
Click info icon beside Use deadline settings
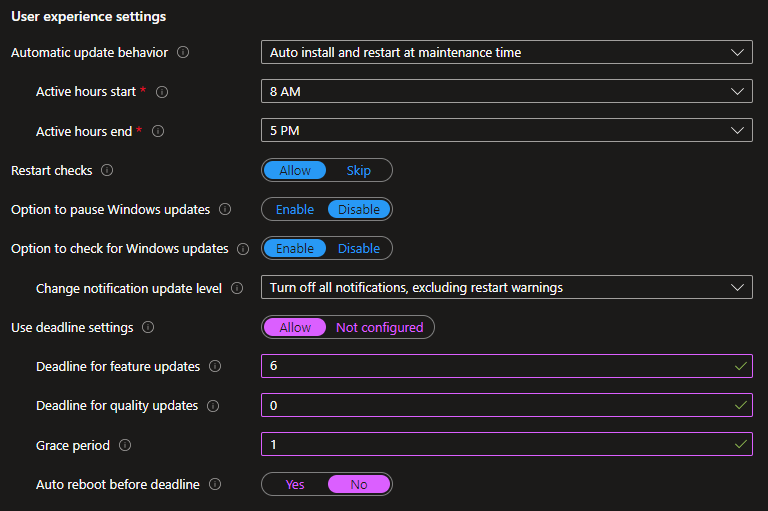pos(148,327)
